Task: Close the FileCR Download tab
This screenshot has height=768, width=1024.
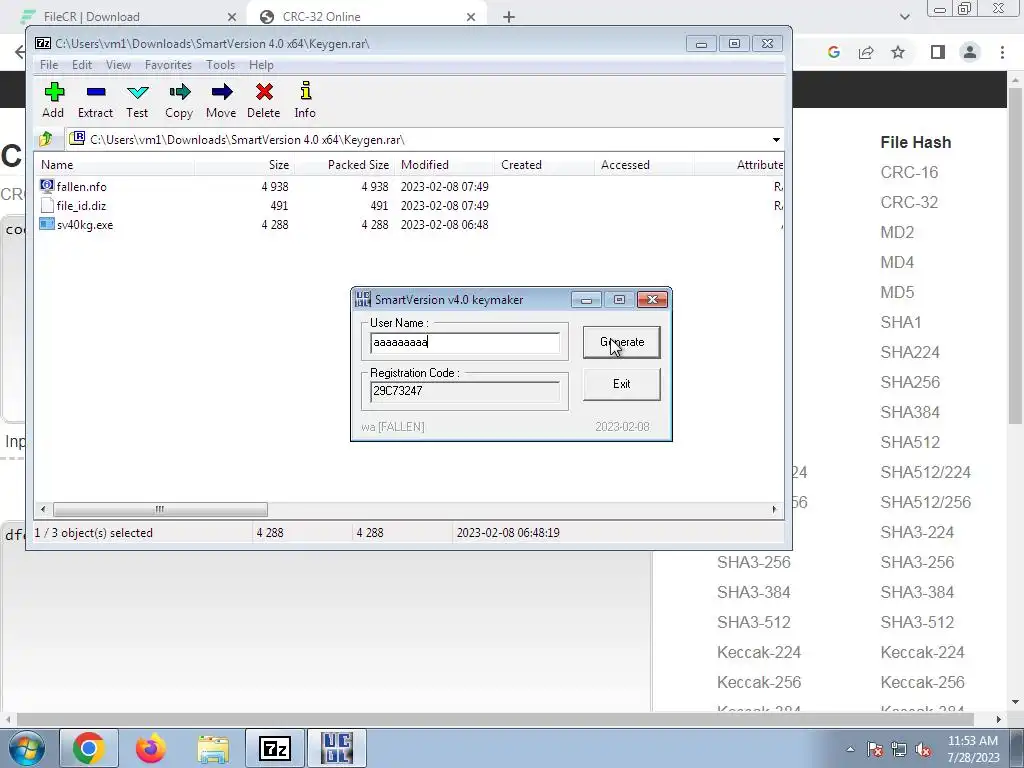Action: [x=232, y=17]
